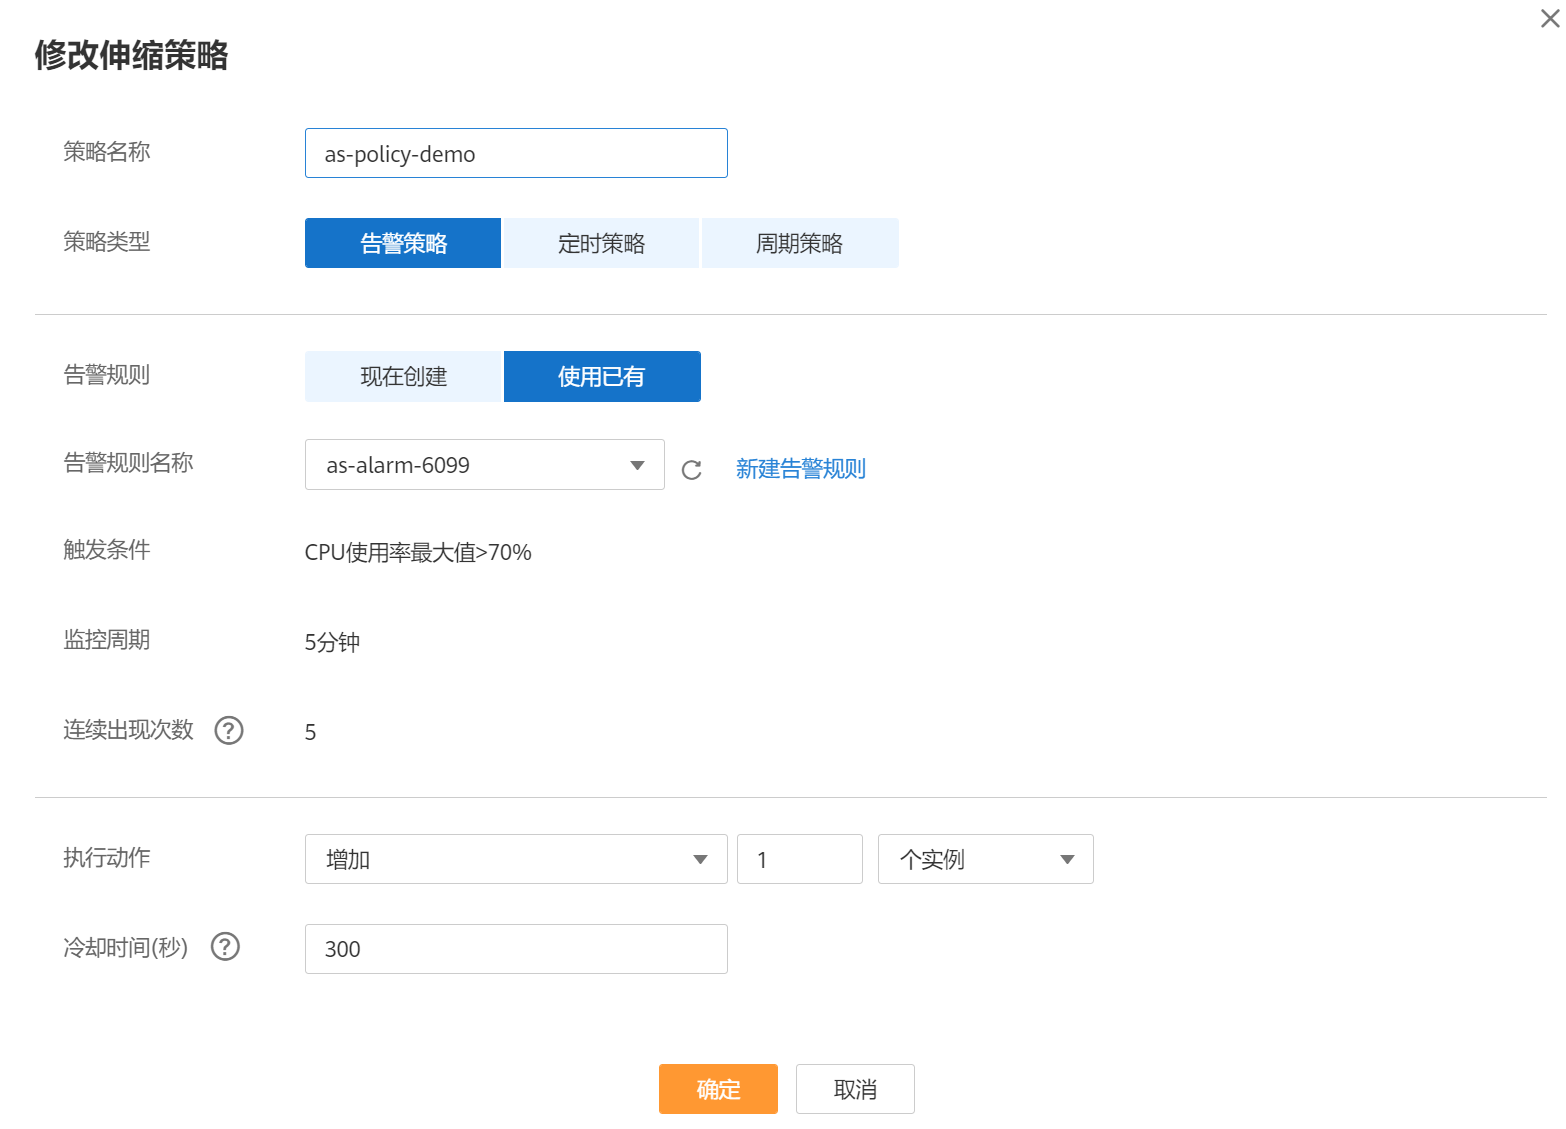Close the modify scaling policy dialog
Viewport: 1566px width, 1129px height.
pos(1549,19)
